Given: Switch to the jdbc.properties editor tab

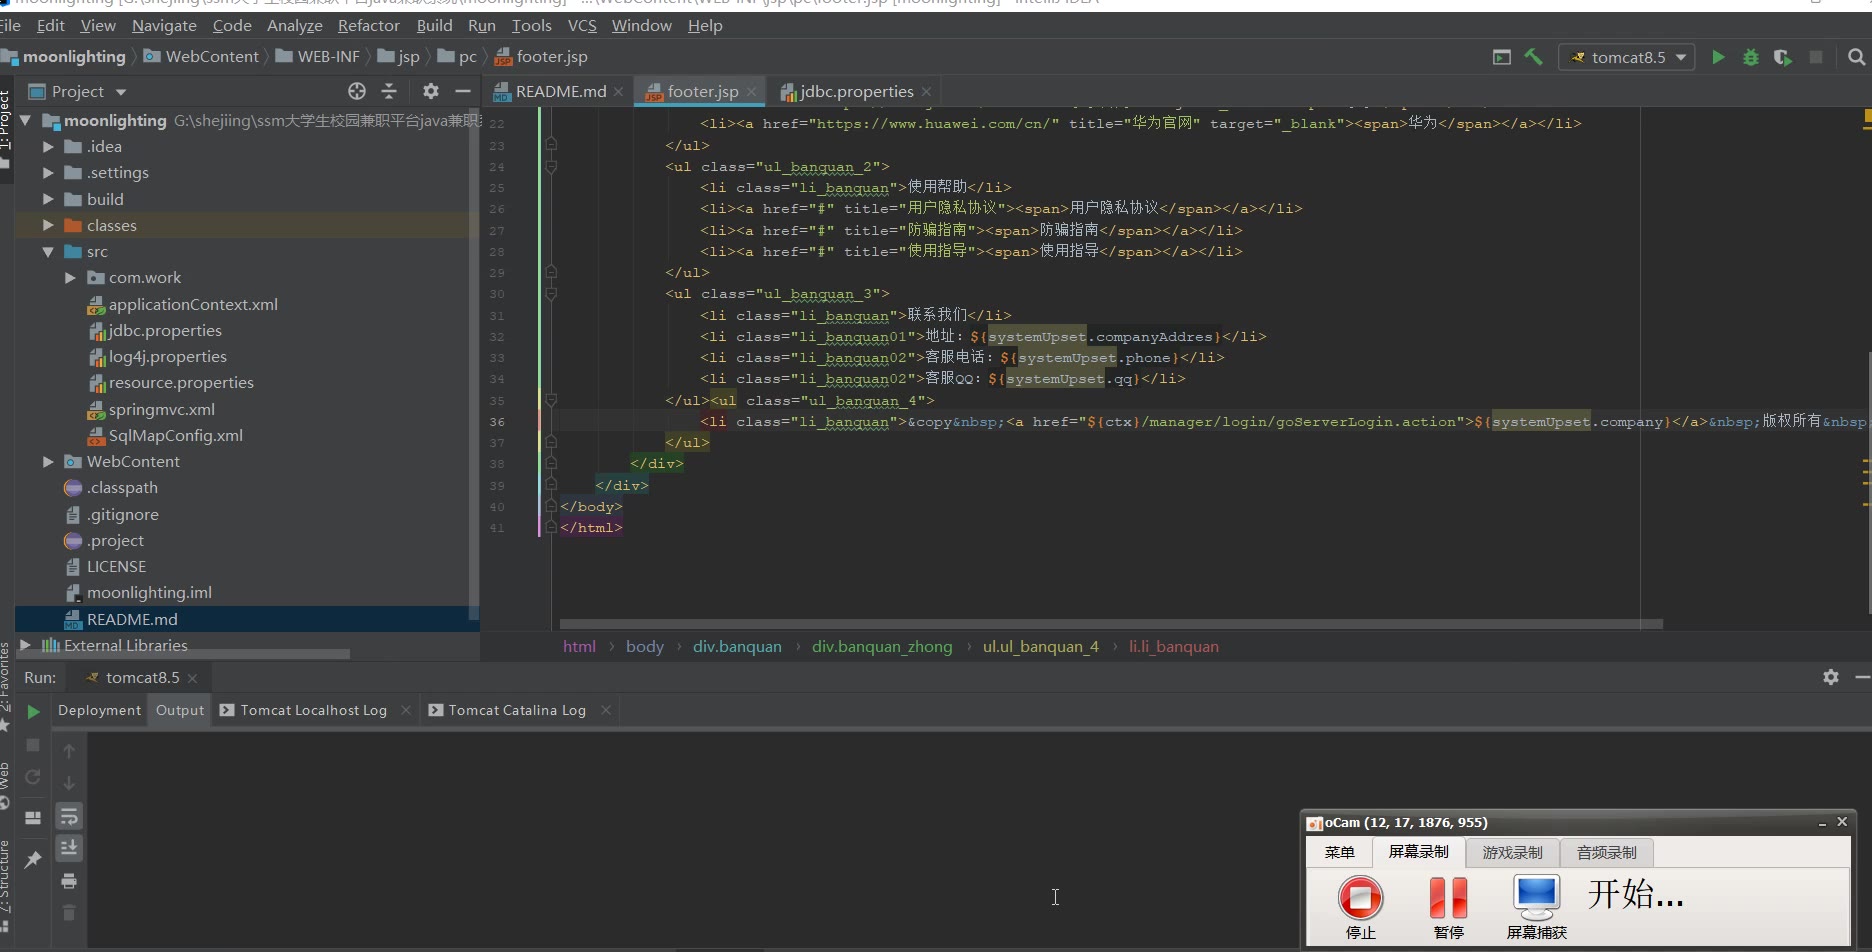Looking at the screenshot, I should click(x=856, y=91).
